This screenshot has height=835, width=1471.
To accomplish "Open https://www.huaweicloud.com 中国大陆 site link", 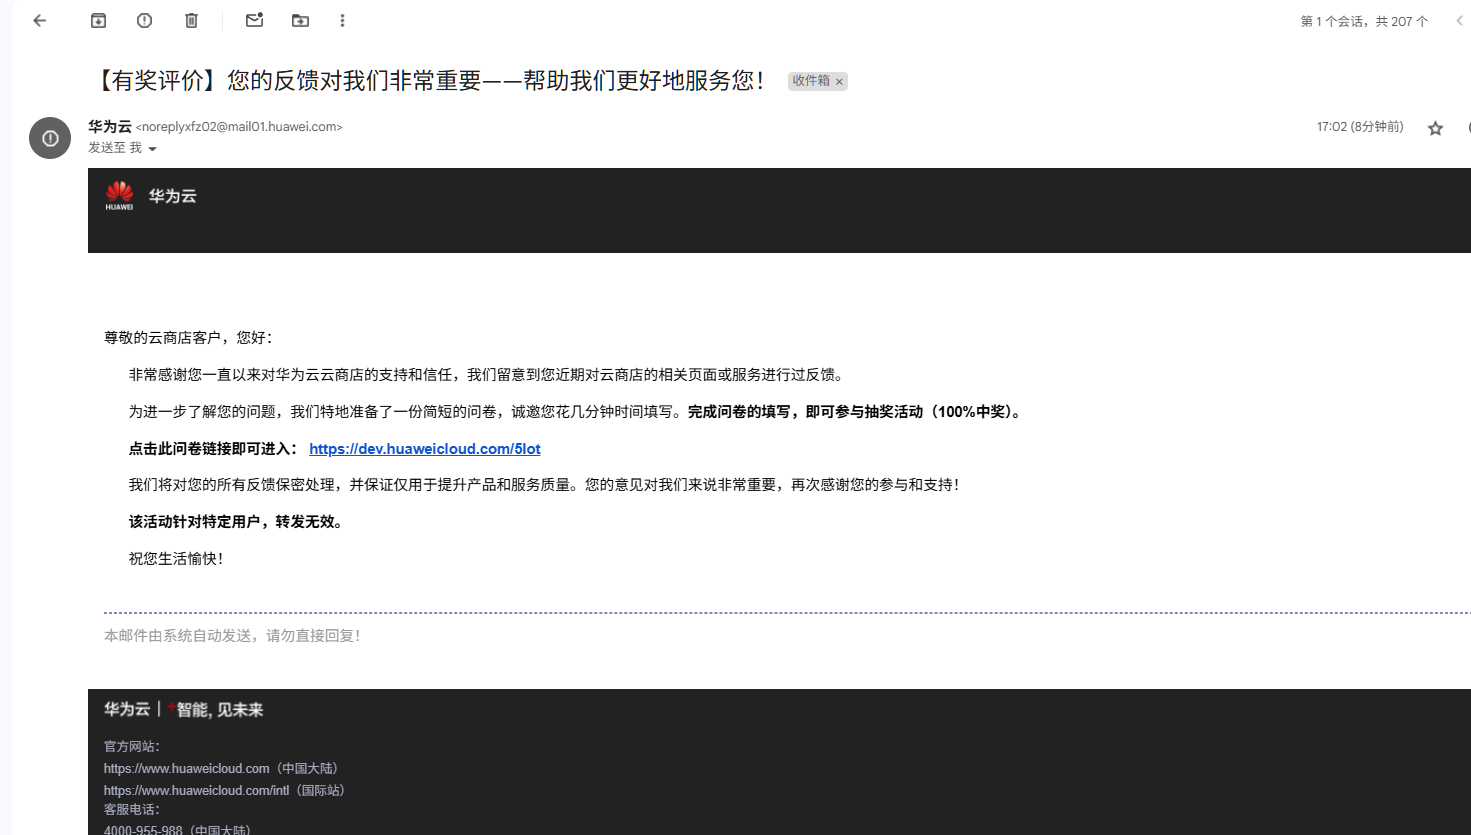I will pyautogui.click(x=187, y=768).
